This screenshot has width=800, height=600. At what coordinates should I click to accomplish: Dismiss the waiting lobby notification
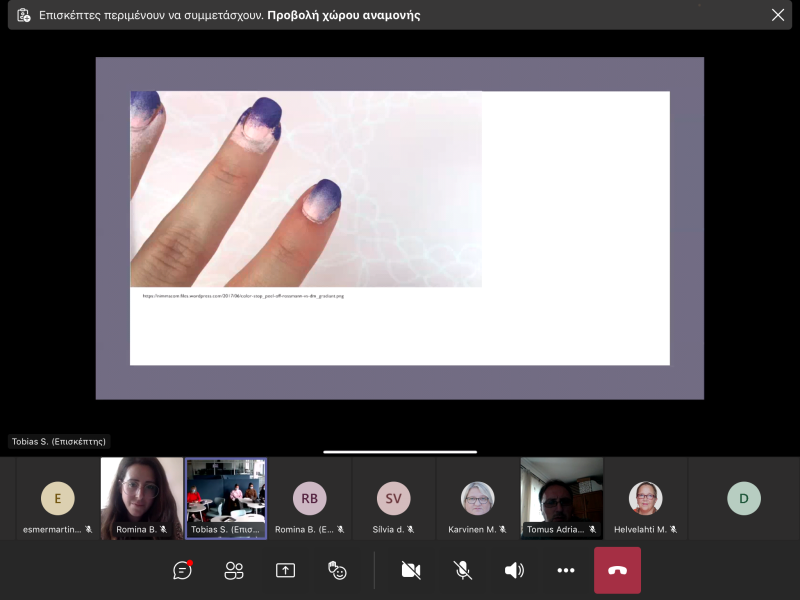pyautogui.click(x=778, y=15)
